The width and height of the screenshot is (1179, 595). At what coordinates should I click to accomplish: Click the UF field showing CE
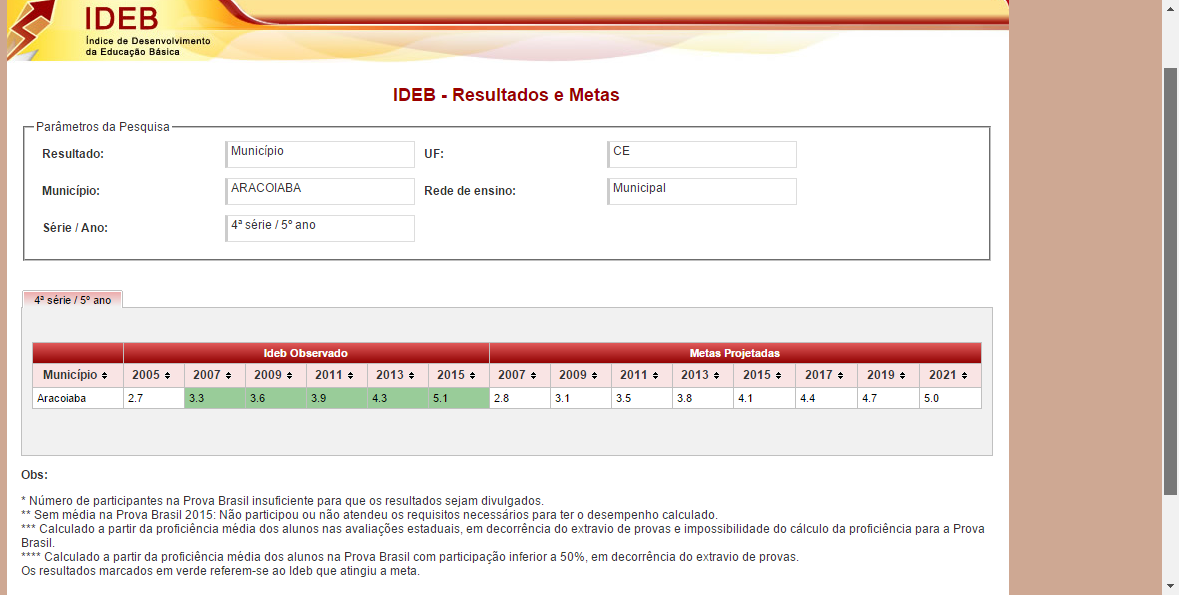(702, 154)
